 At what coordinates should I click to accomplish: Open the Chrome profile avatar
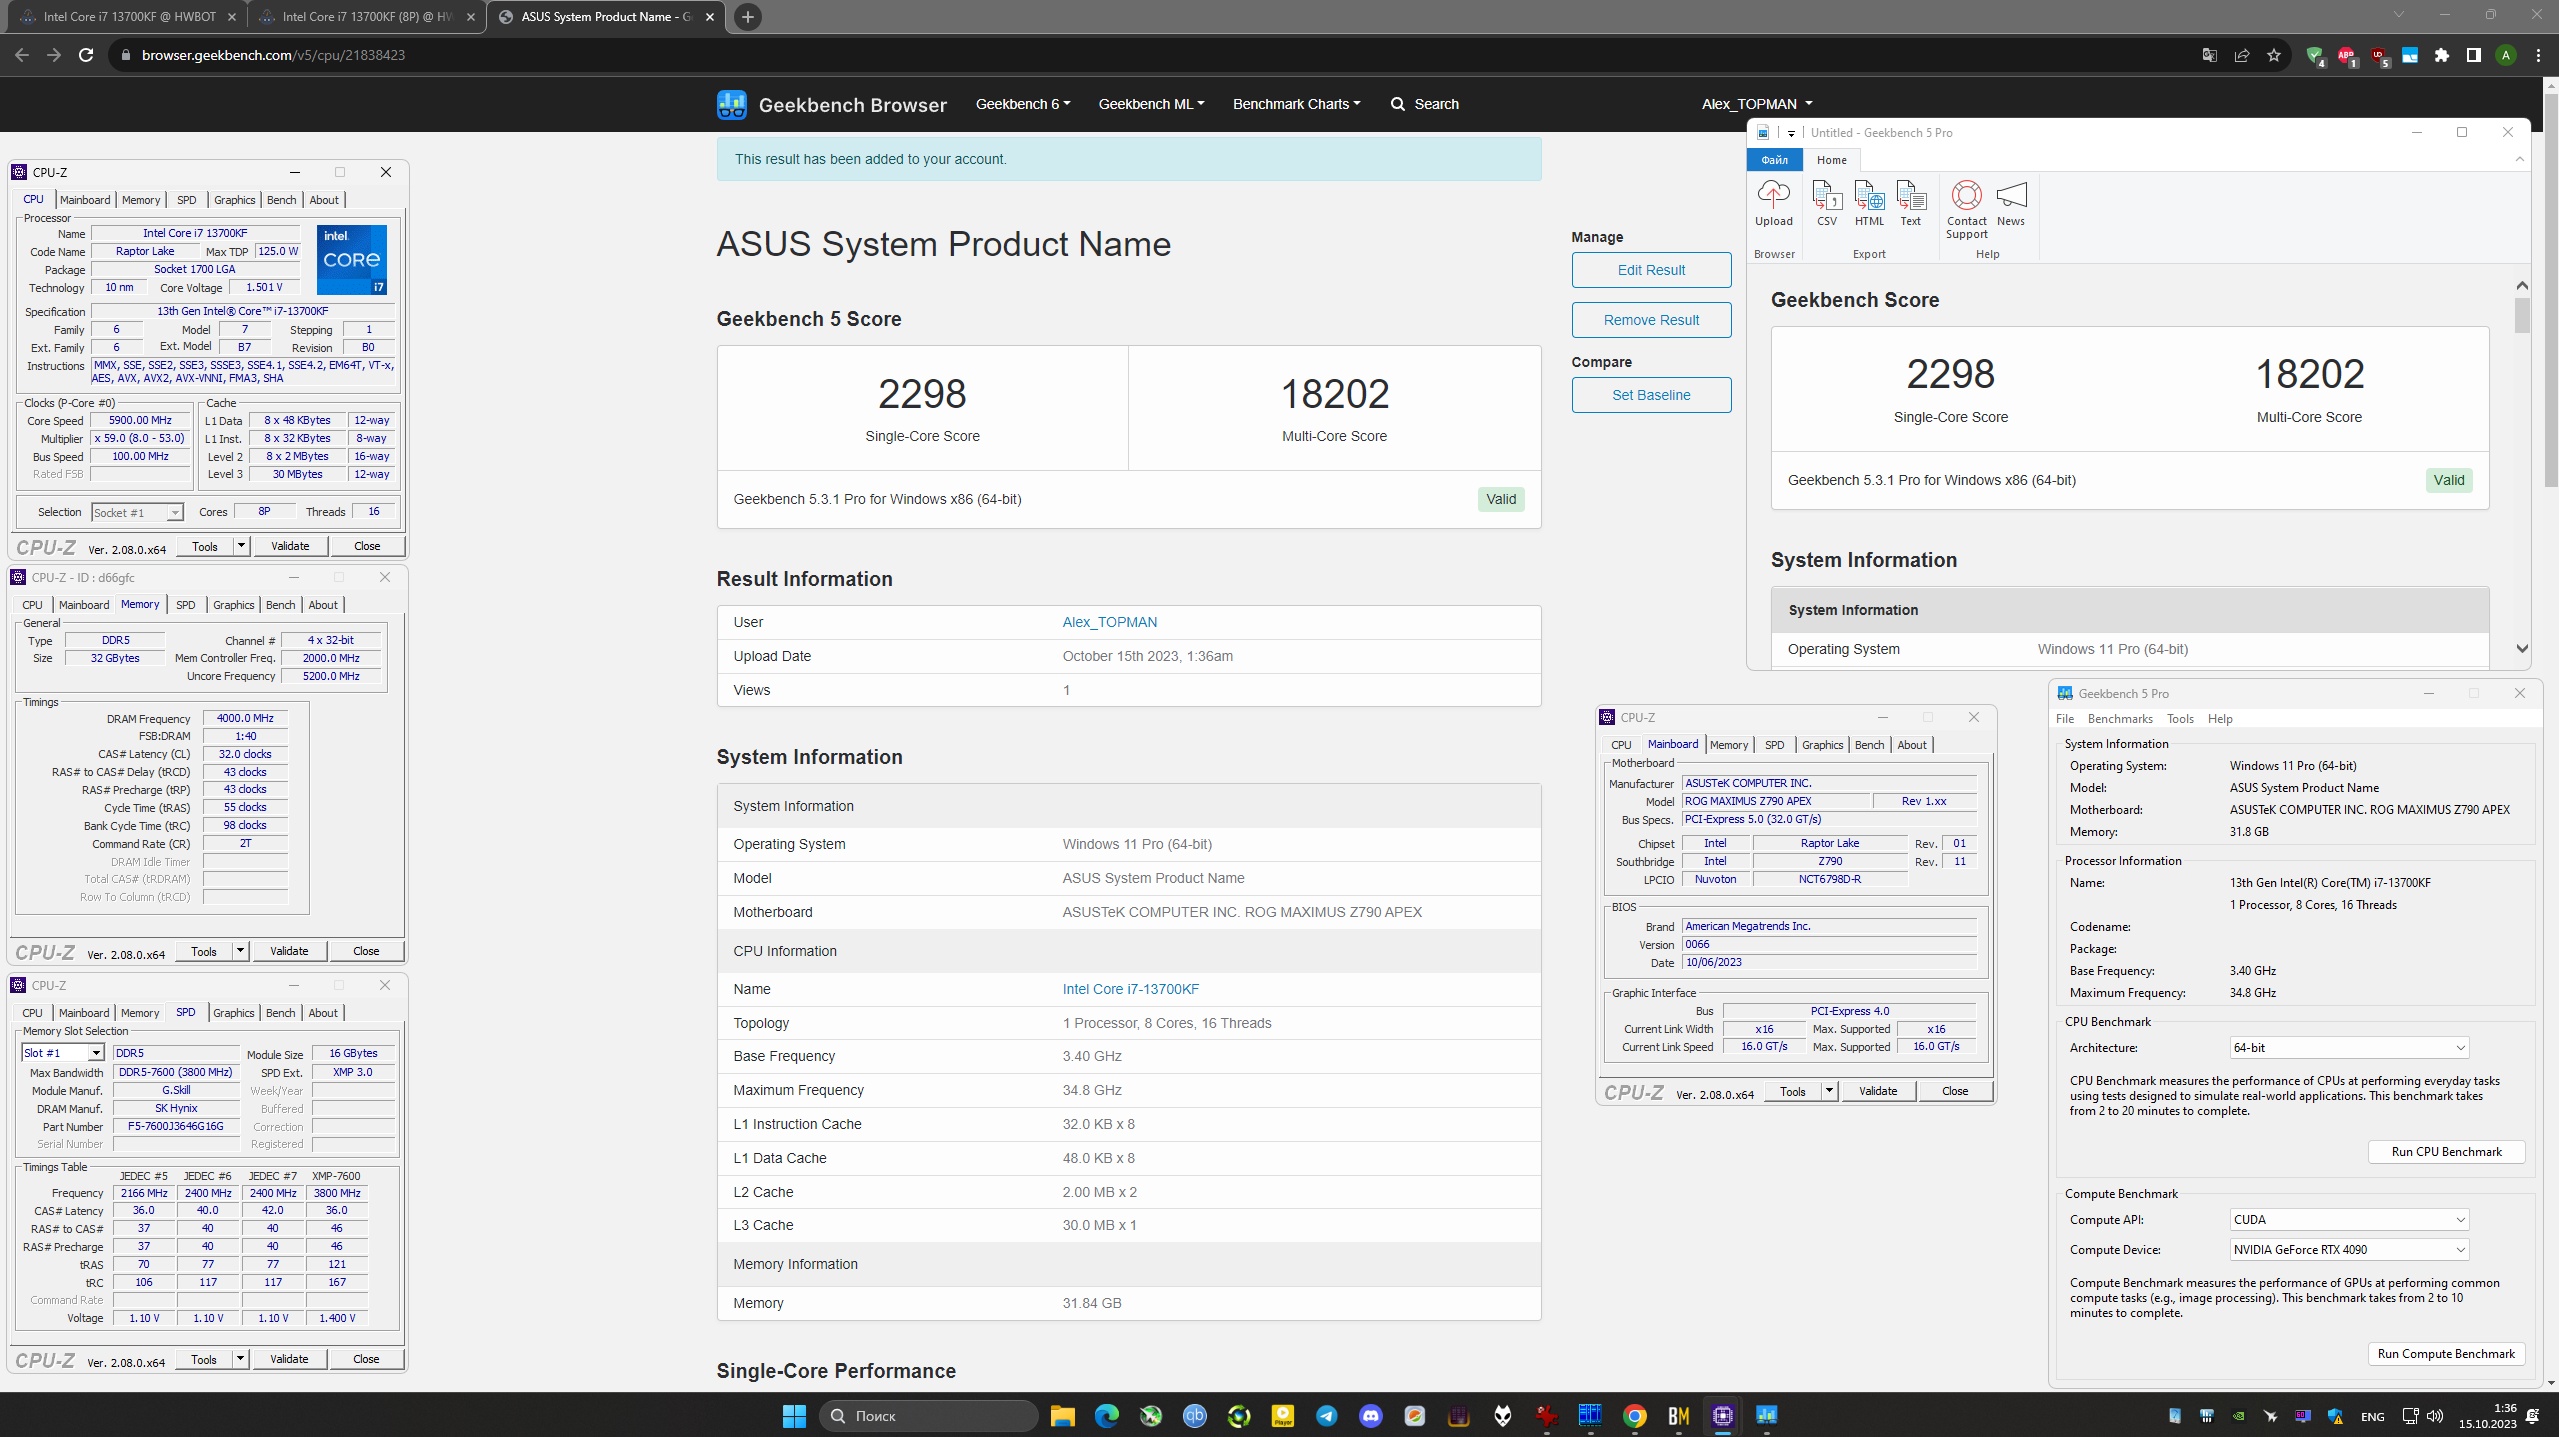pyautogui.click(x=2505, y=55)
